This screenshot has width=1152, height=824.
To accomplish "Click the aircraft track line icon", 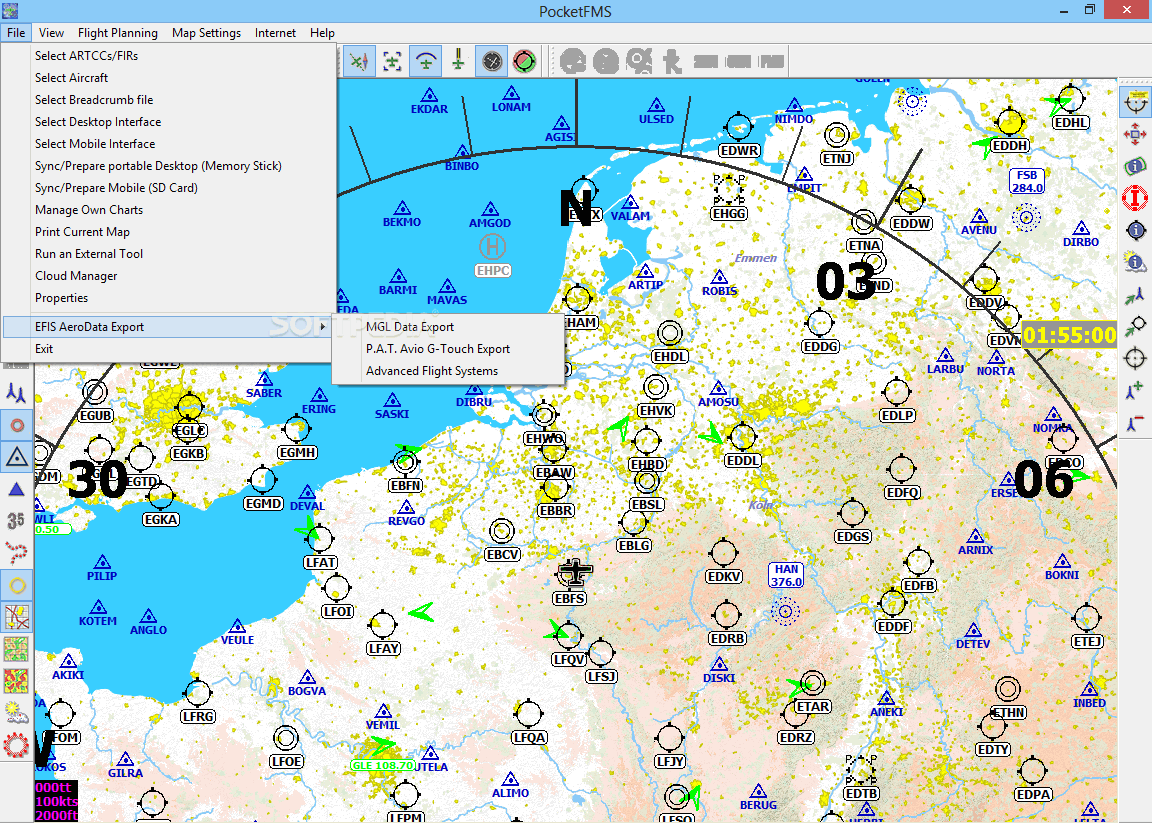I will click(x=458, y=61).
